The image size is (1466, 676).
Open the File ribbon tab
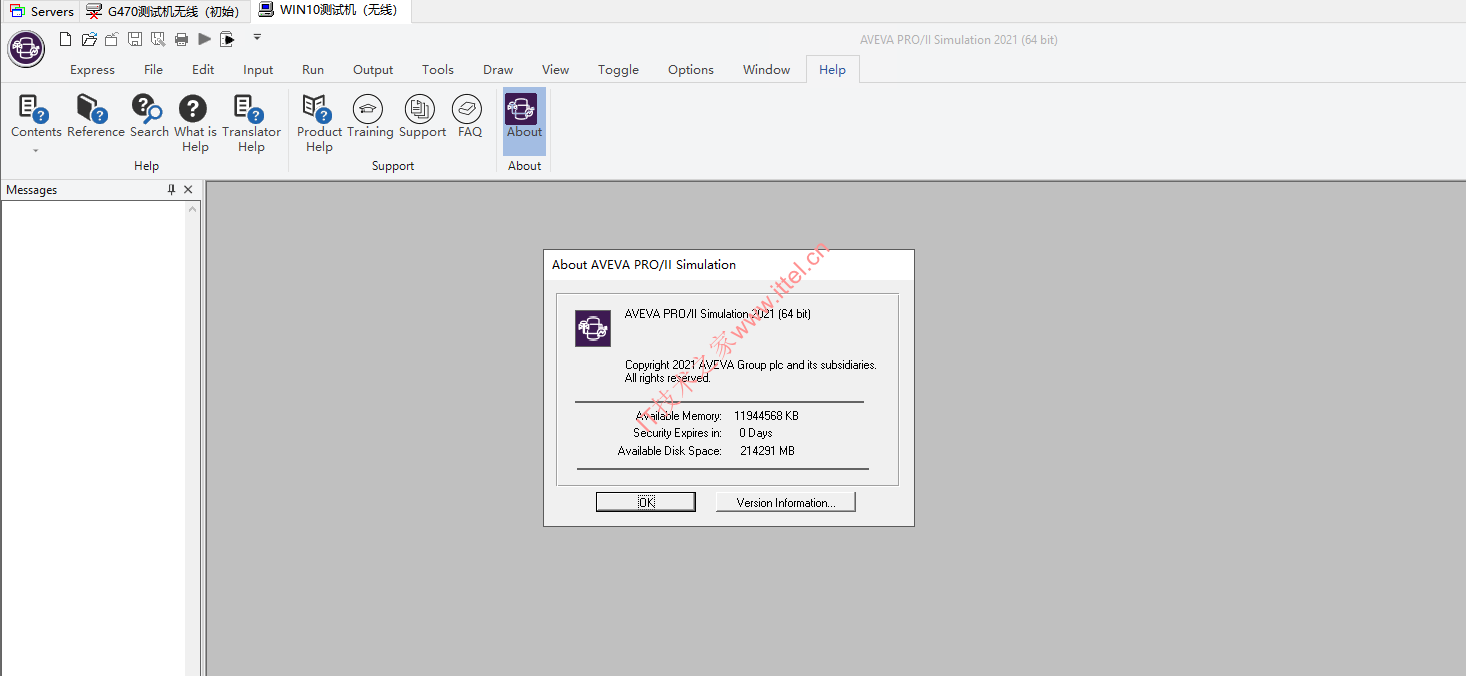pyautogui.click(x=153, y=70)
